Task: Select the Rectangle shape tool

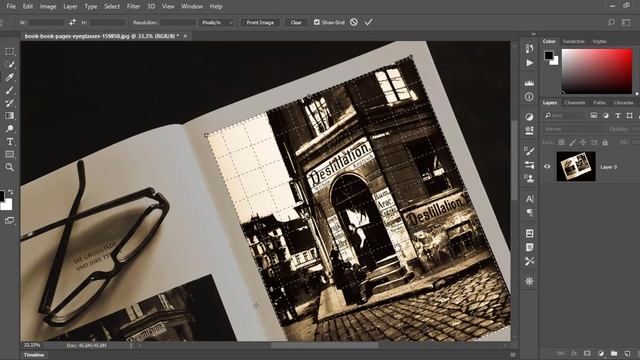Action: (x=9, y=154)
